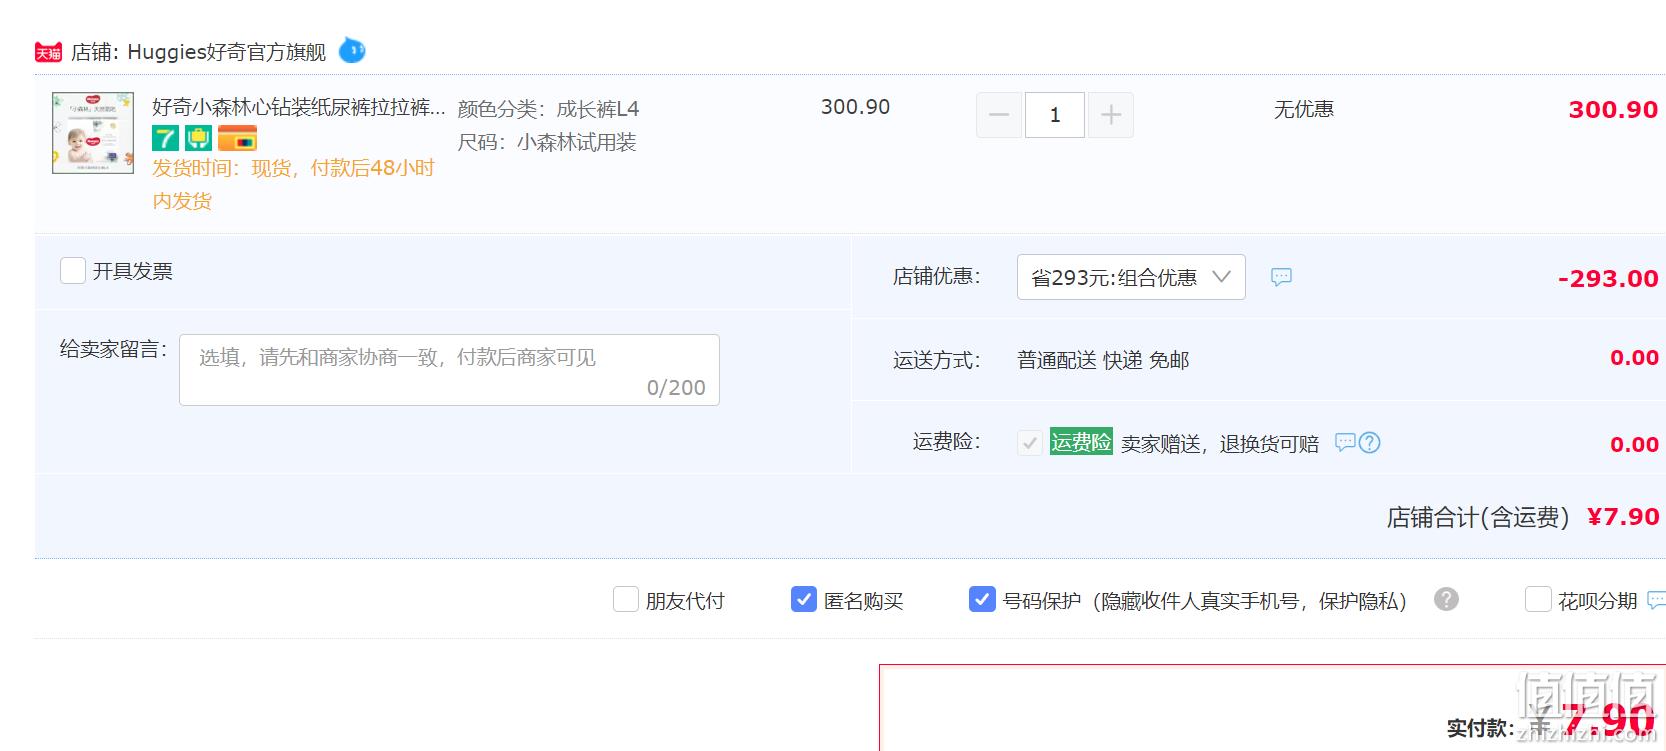
Task: Click the 无优惠 discount text
Action: coord(1304,109)
